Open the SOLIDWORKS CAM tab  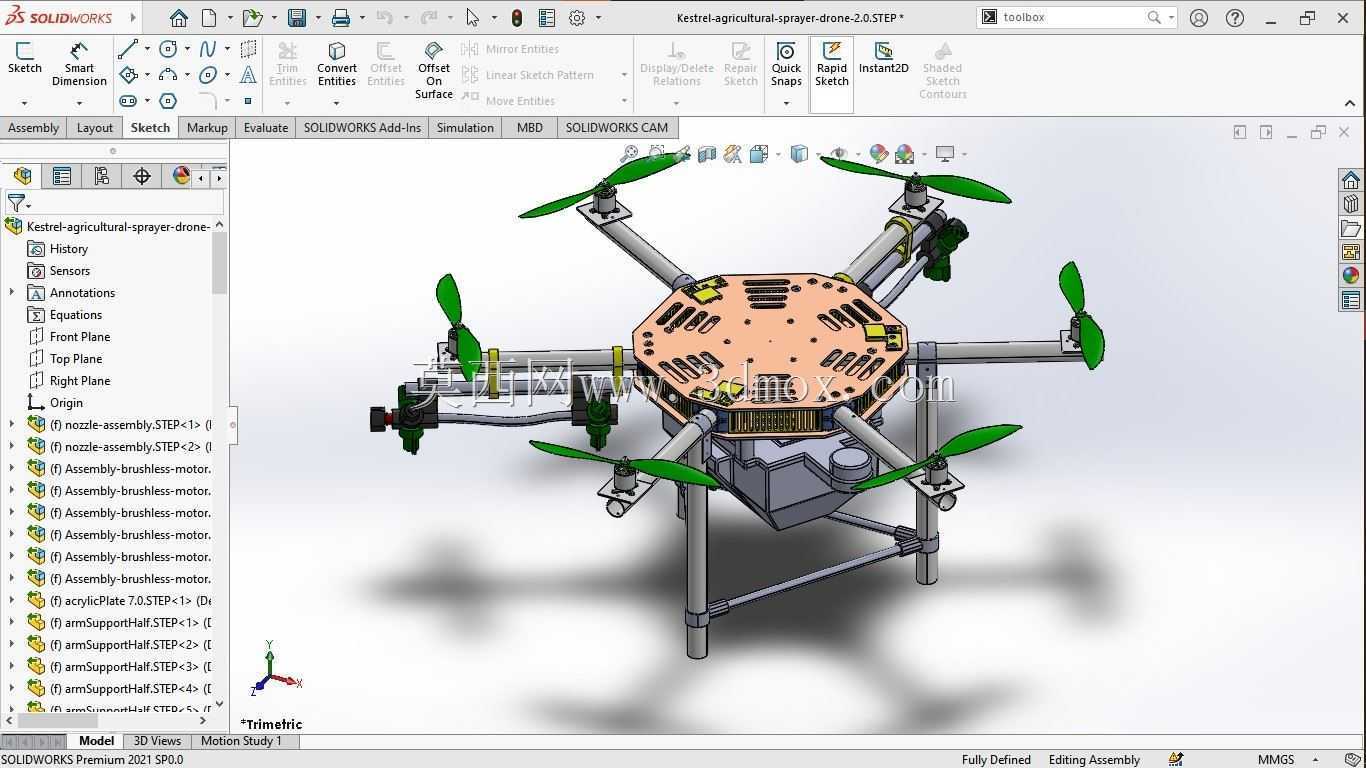tap(616, 128)
